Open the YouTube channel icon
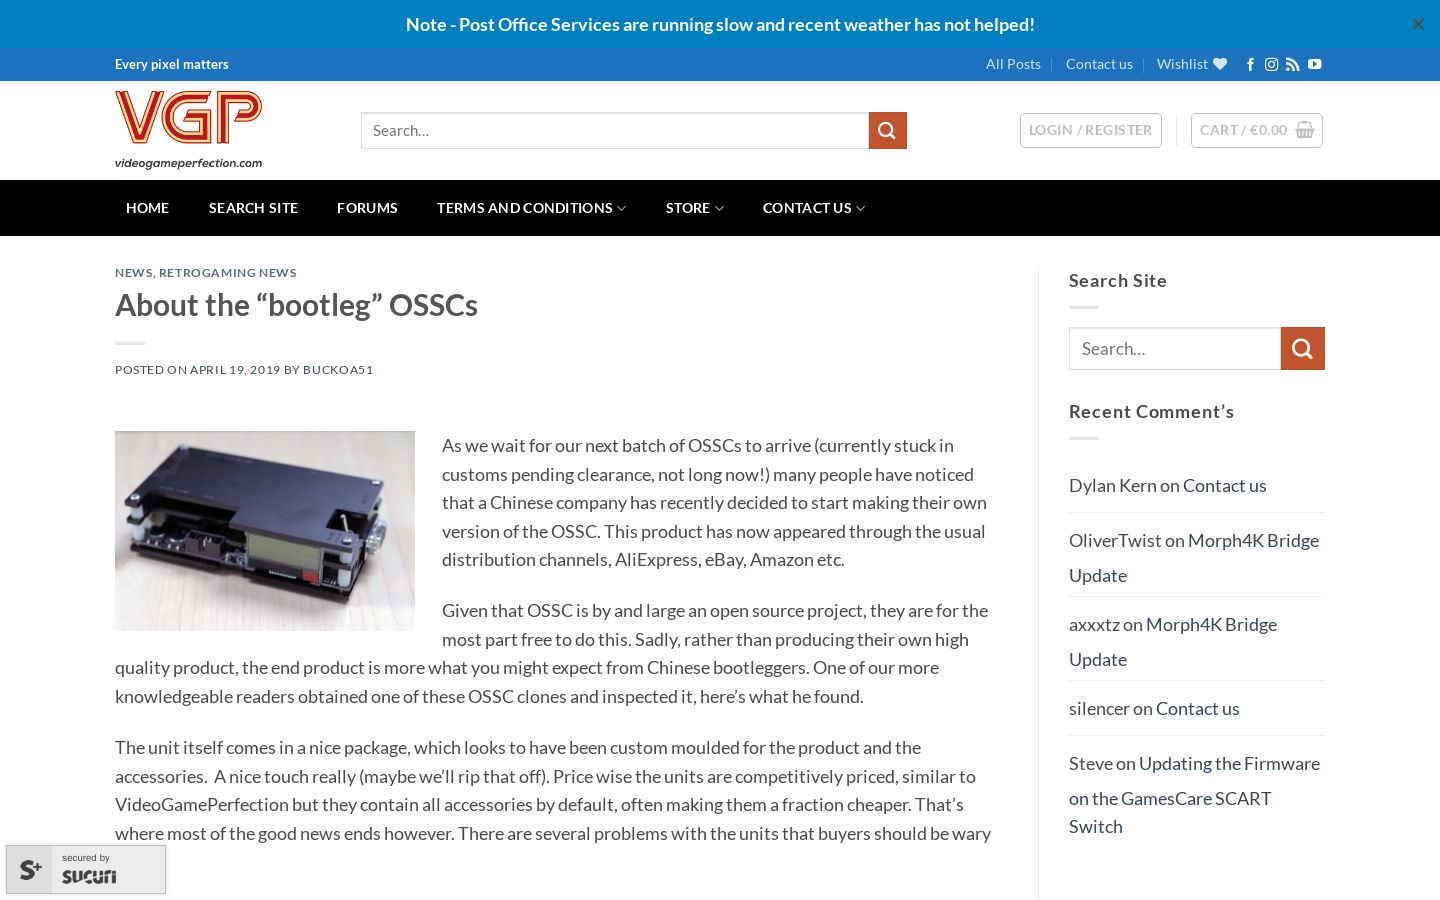This screenshot has width=1440, height=900. [x=1315, y=64]
